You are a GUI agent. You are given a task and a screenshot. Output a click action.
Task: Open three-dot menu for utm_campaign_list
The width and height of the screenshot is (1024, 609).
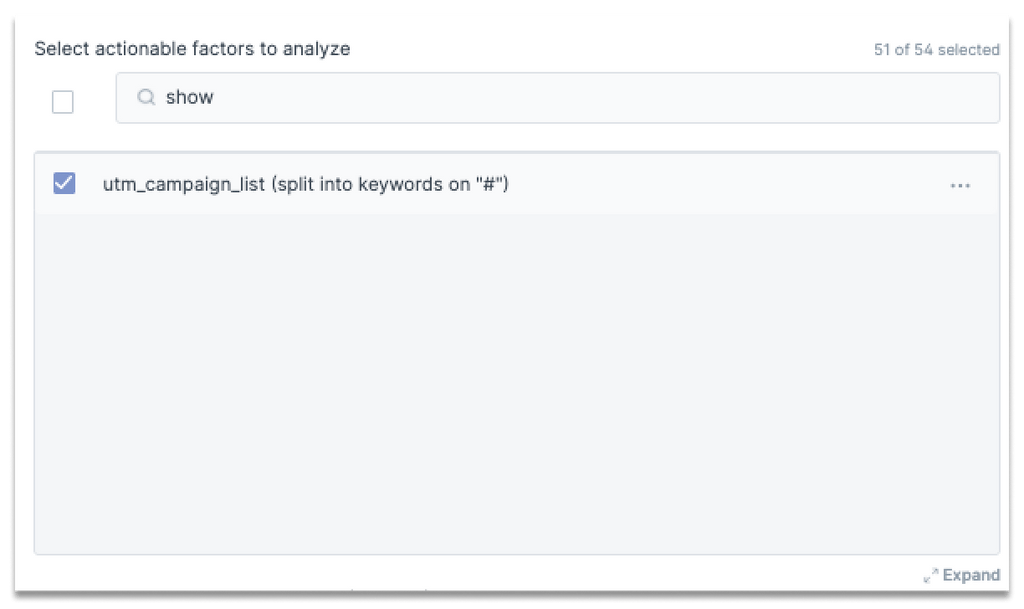pyautogui.click(x=960, y=186)
